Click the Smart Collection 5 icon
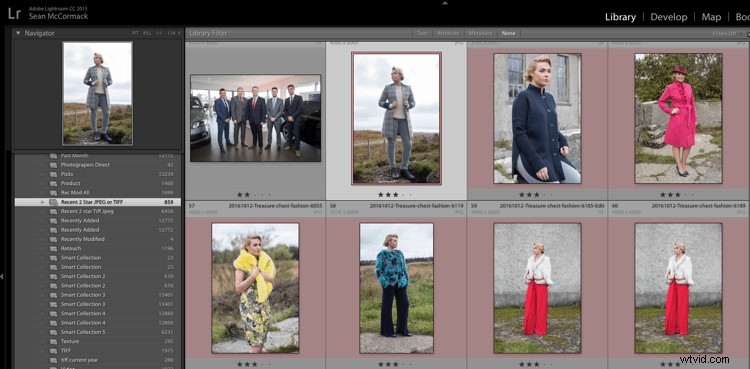Screen dimensions: 750x369 click(x=53, y=332)
